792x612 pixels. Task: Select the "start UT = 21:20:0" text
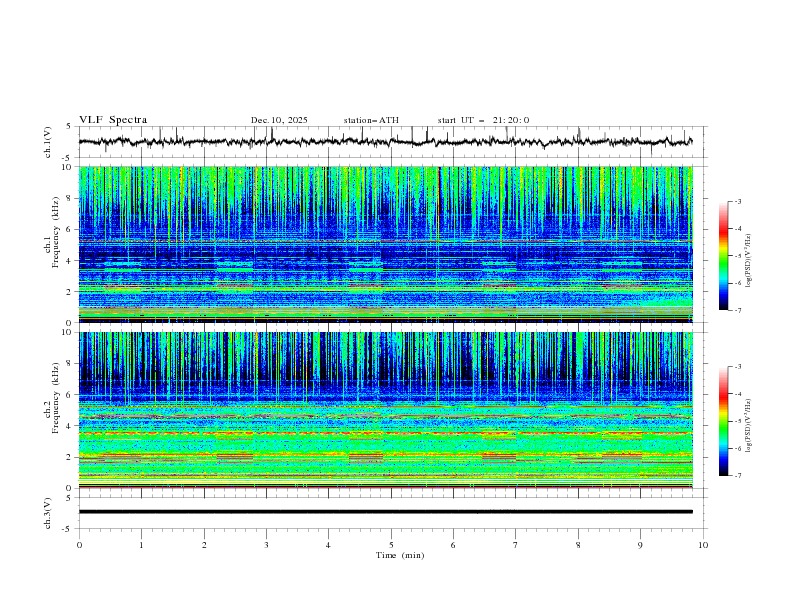(x=483, y=120)
